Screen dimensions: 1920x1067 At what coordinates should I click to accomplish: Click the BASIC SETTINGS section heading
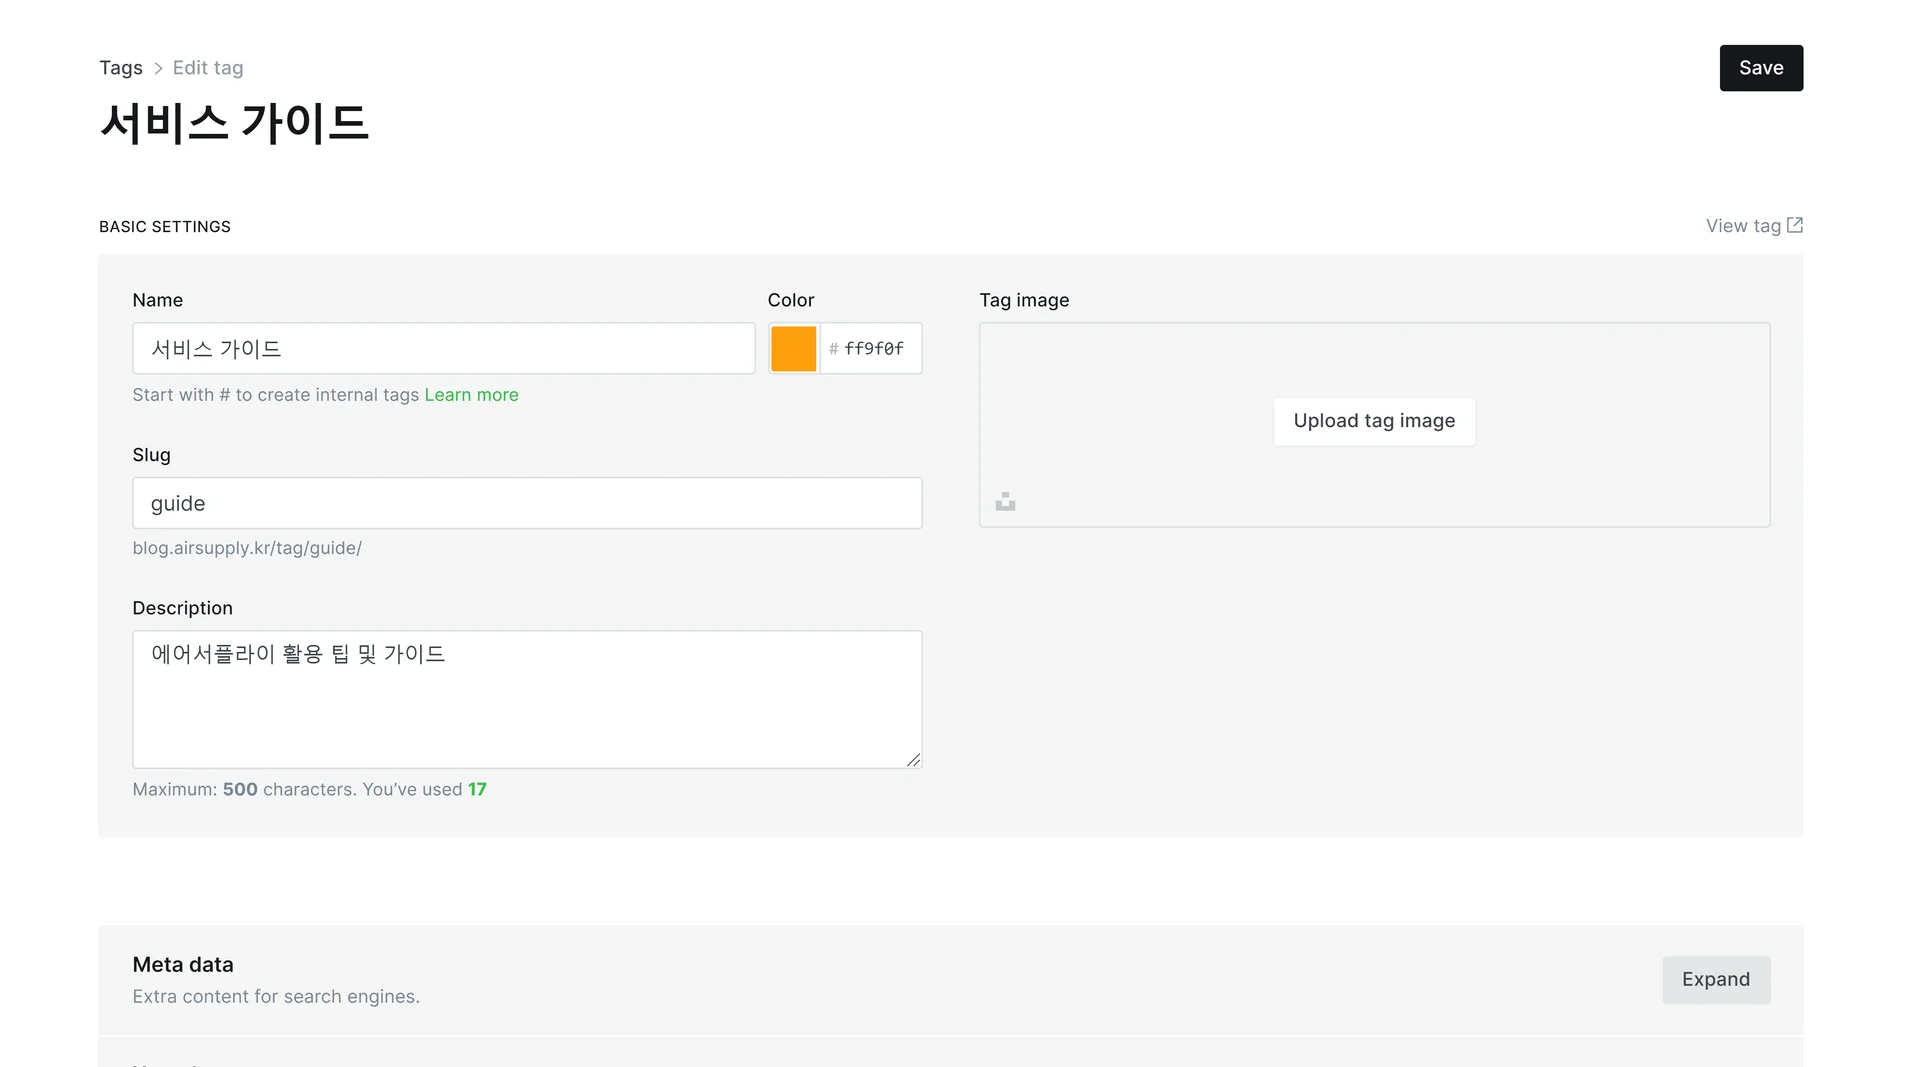164,226
